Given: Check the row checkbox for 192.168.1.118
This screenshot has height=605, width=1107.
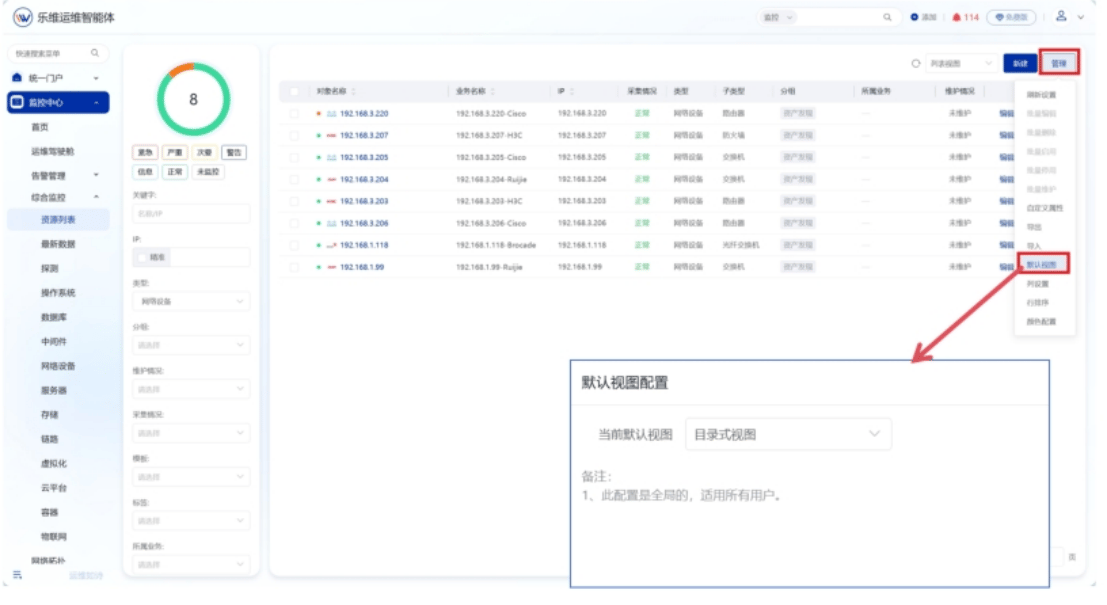Looking at the screenshot, I should (x=294, y=246).
